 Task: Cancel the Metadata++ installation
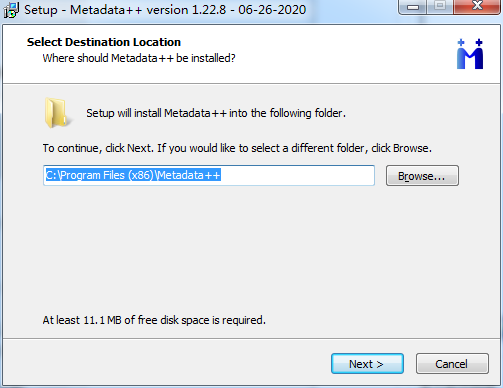pyautogui.click(x=452, y=364)
